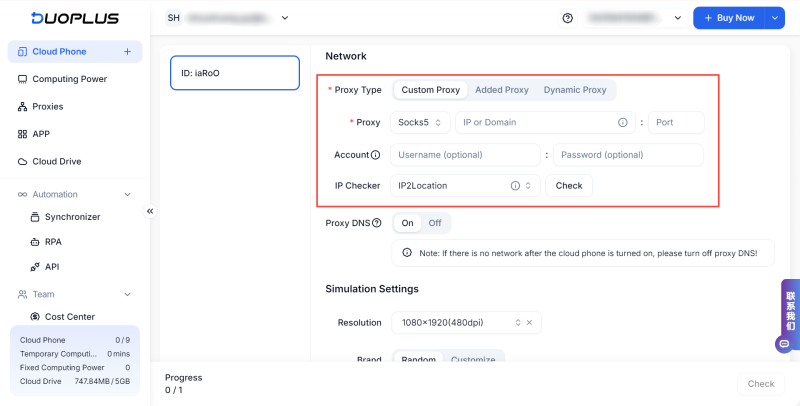This screenshot has height=406, width=800.
Task: Click the Port input field
Action: [676, 122]
